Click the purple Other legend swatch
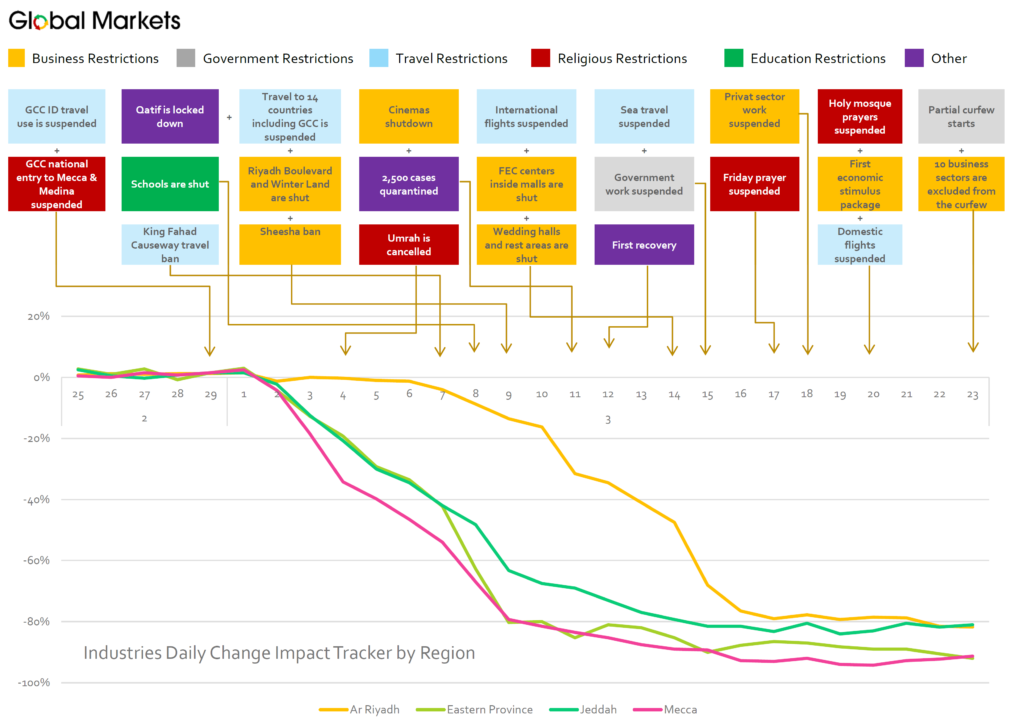 click(914, 58)
